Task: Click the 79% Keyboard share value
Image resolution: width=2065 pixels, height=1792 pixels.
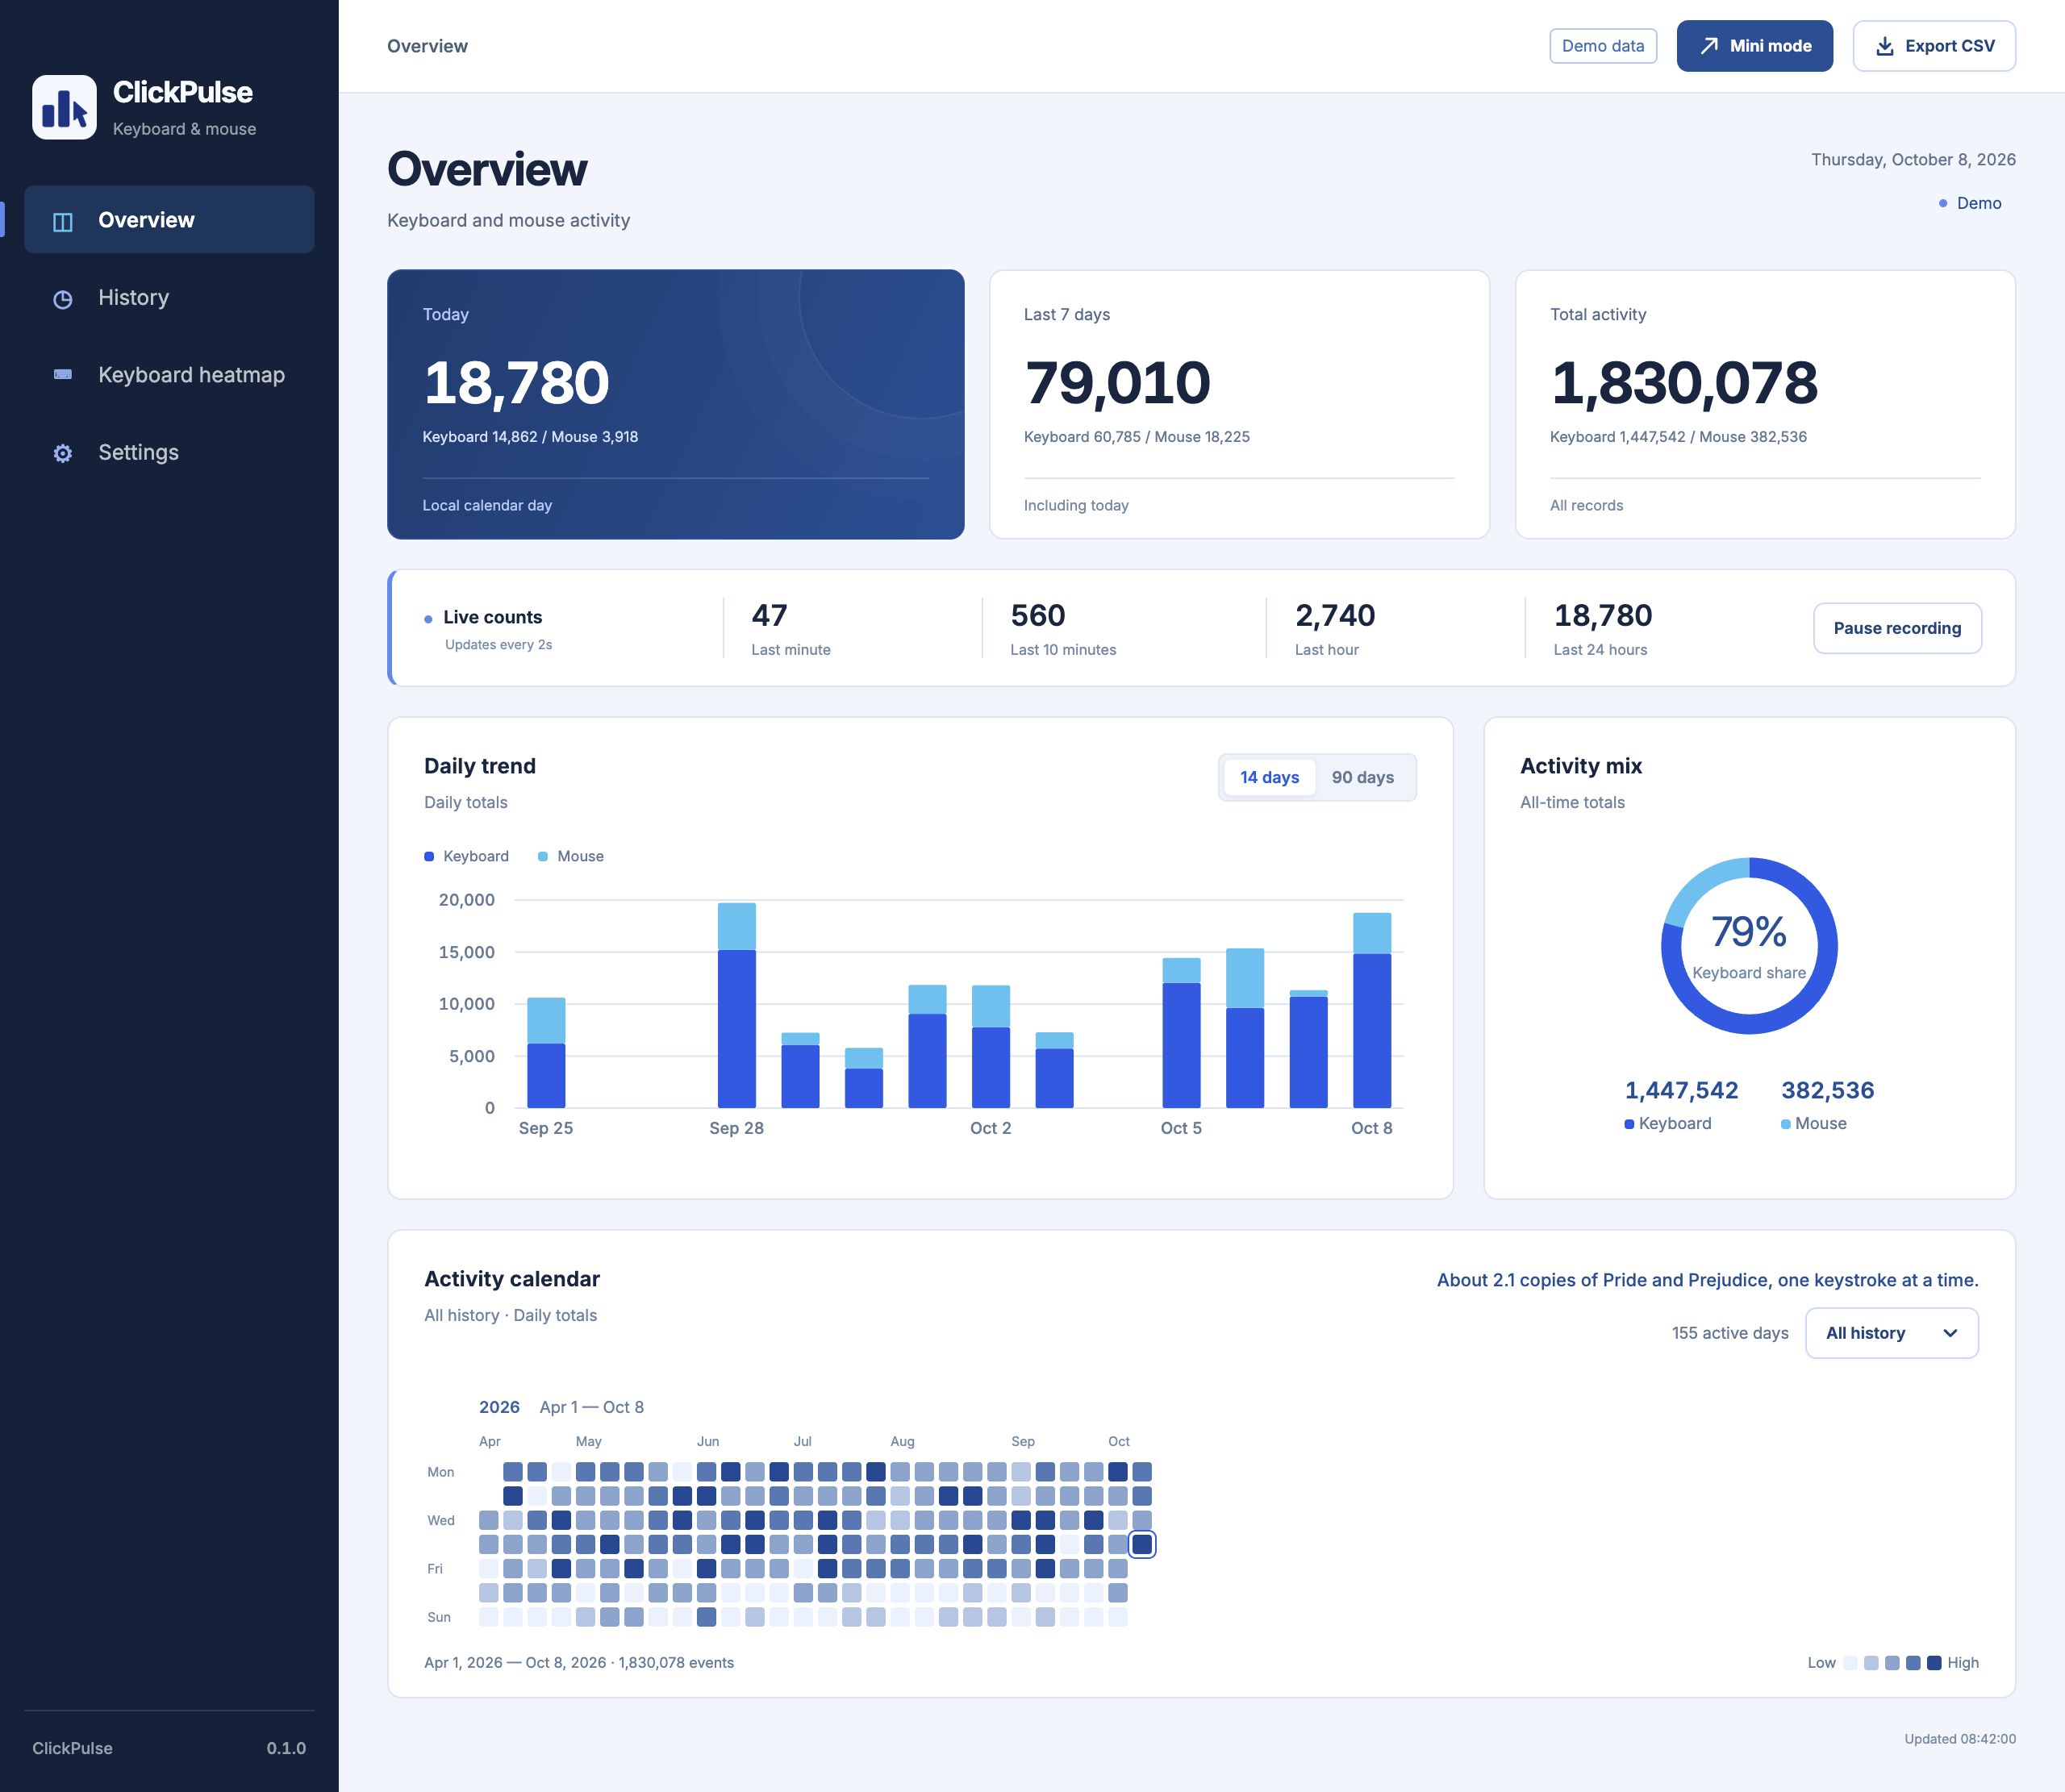Action: click(1748, 933)
